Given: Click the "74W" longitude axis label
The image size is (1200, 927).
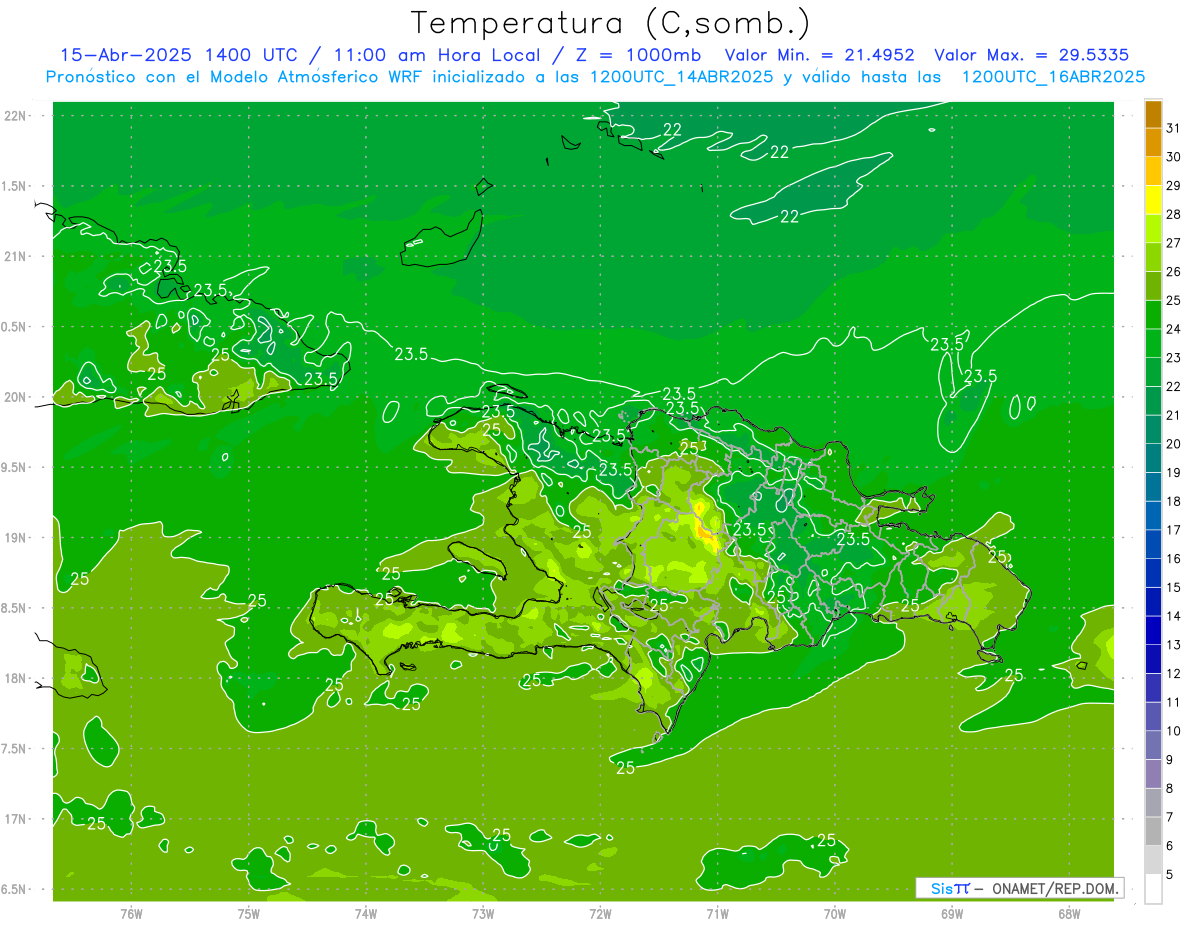Looking at the screenshot, I should pos(365,912).
